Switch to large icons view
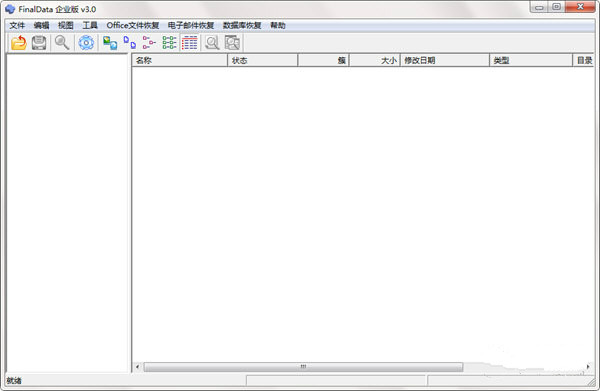600x391 pixels. [x=130, y=43]
